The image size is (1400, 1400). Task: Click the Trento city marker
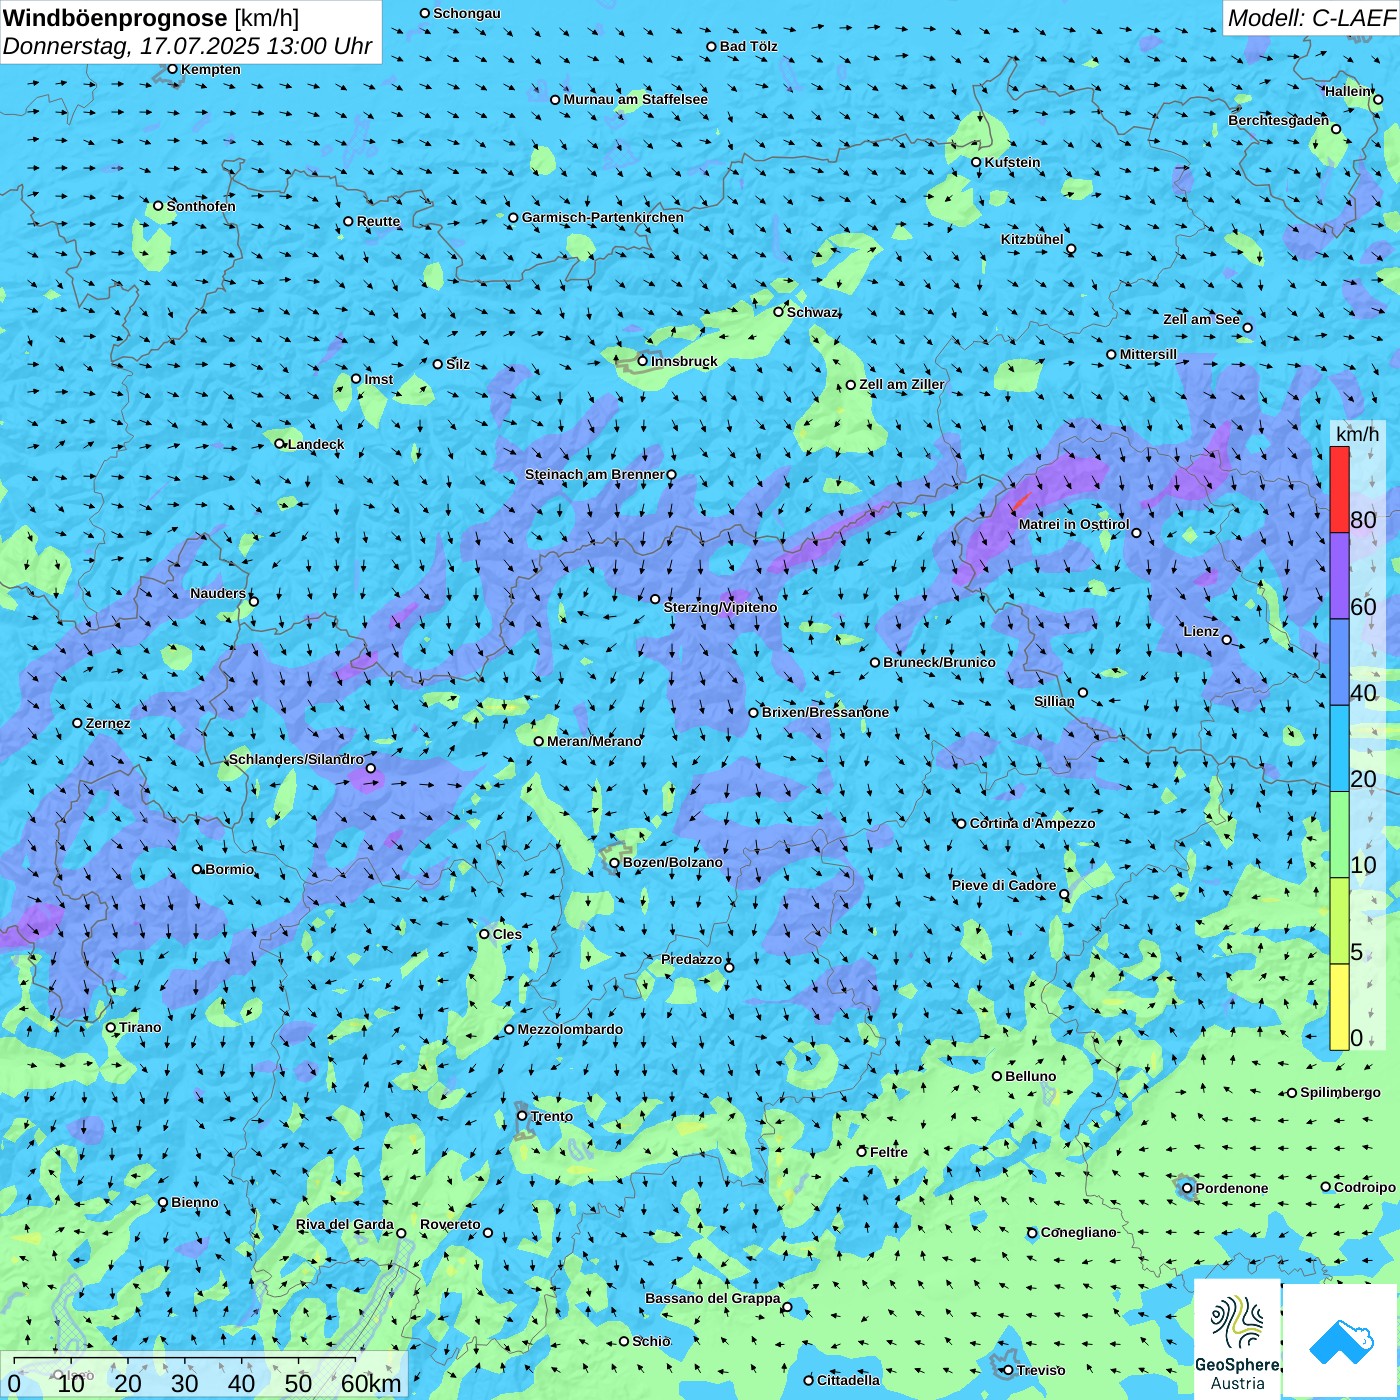click(522, 1116)
